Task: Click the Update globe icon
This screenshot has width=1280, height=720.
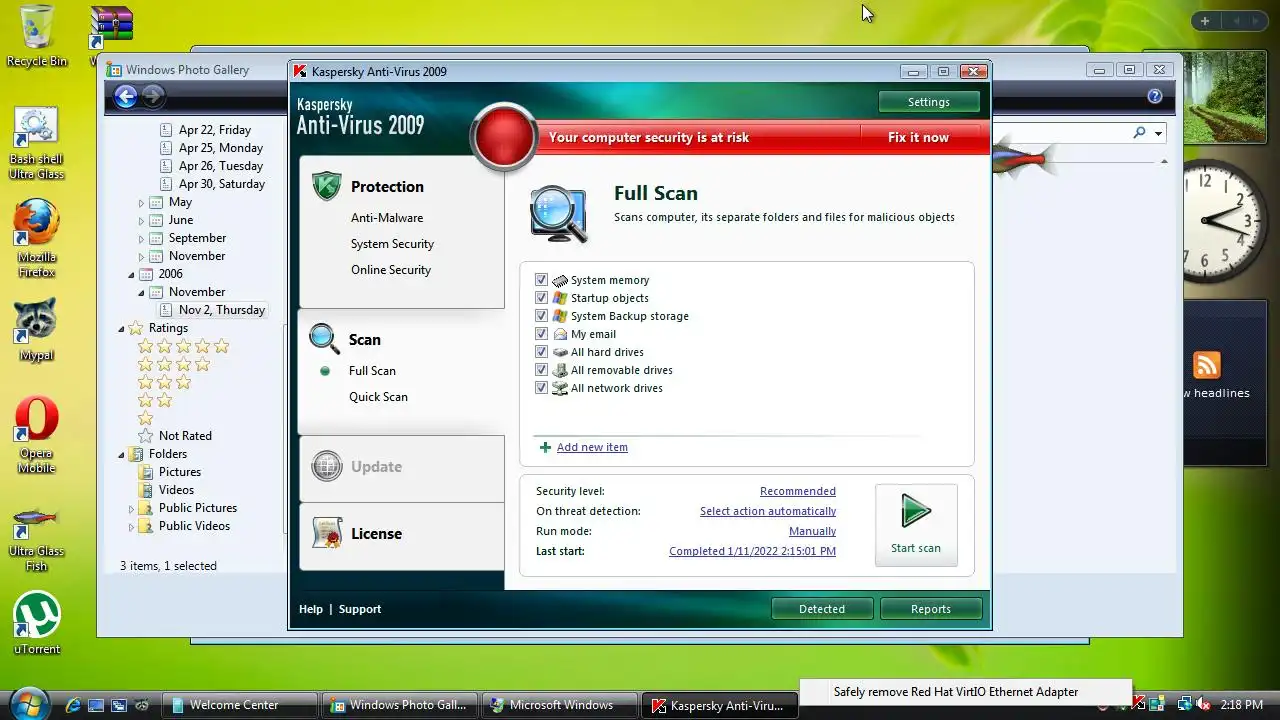Action: click(x=327, y=466)
